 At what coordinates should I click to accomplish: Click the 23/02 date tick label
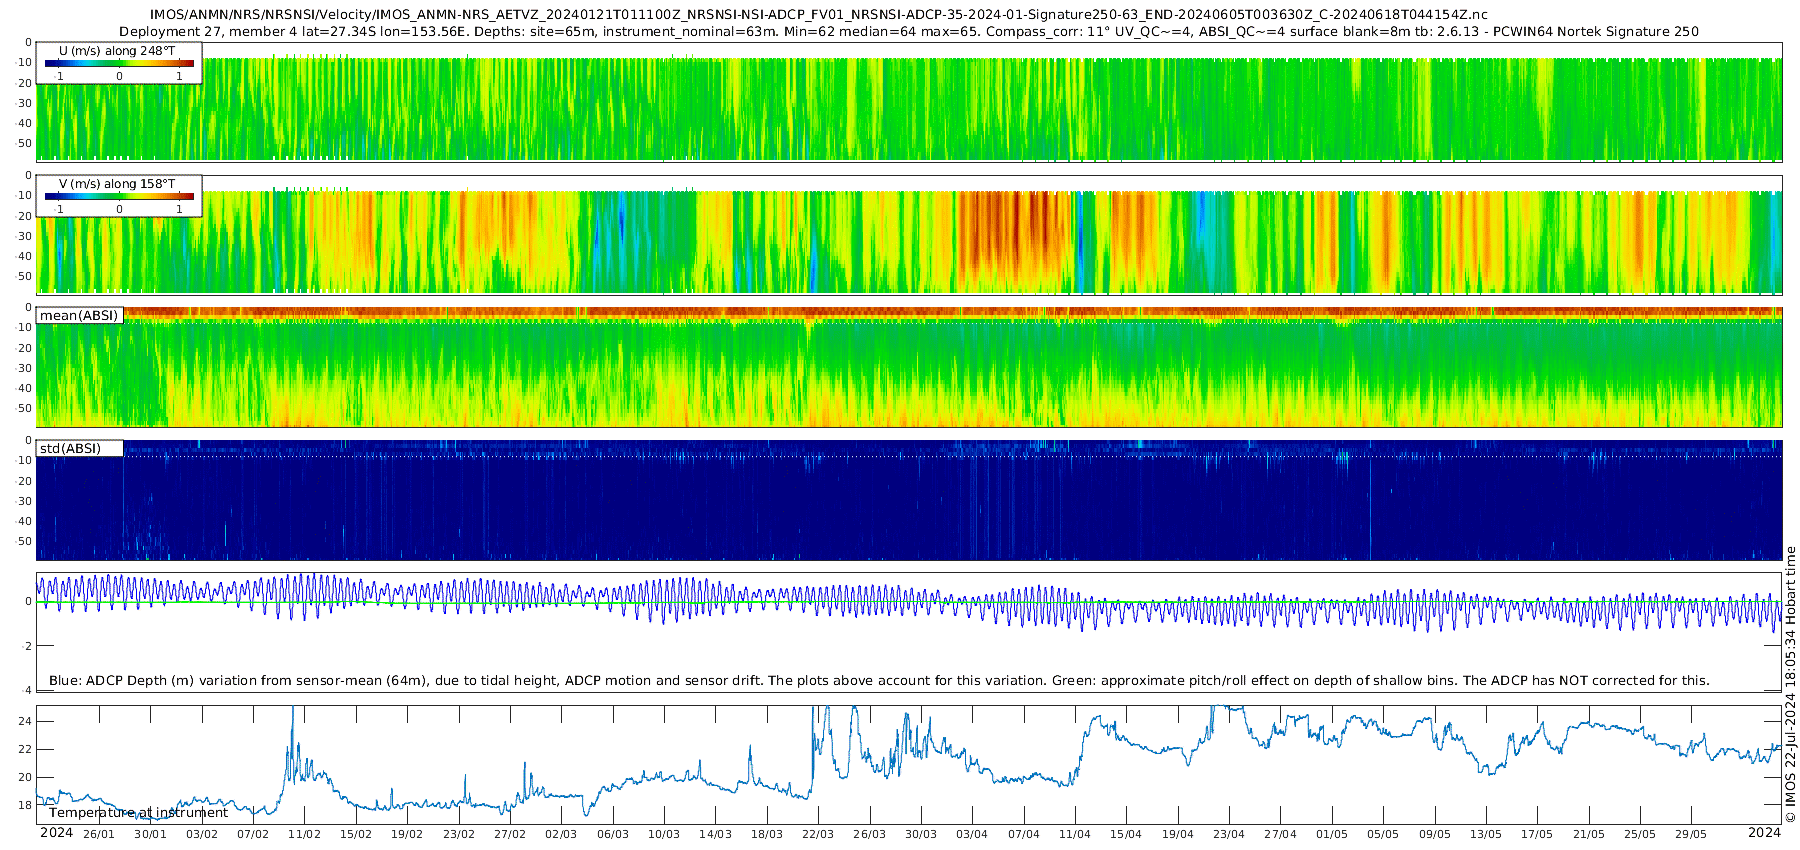(x=459, y=834)
